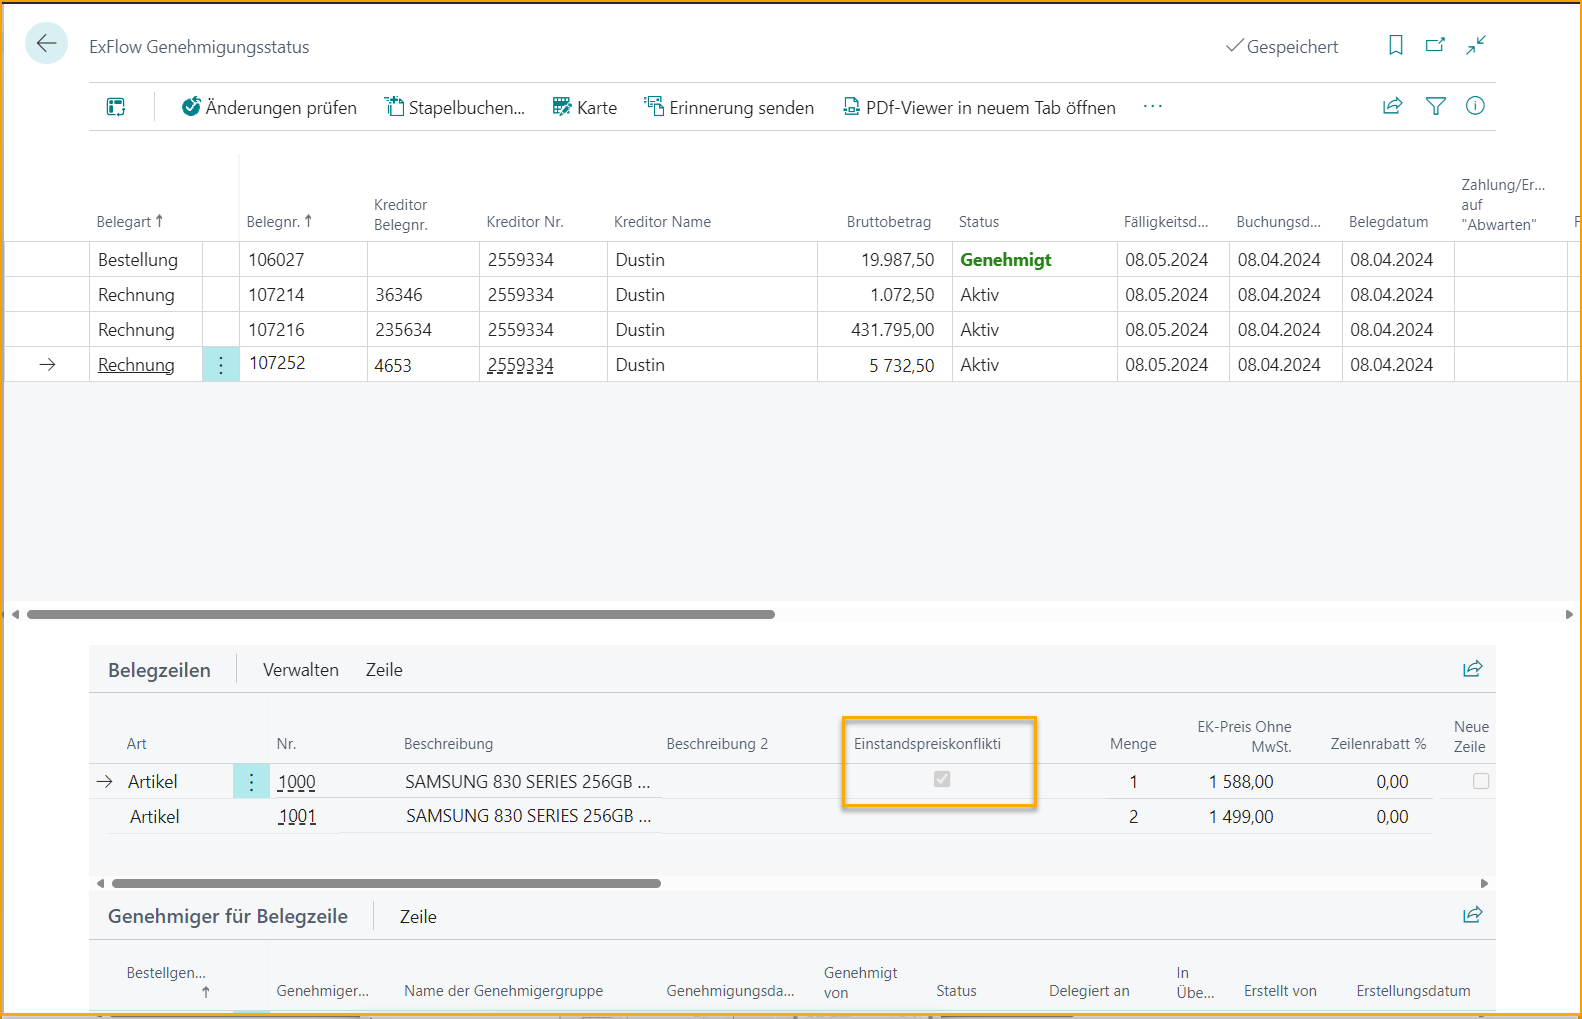This screenshot has height=1019, width=1582.
Task: Click the back arrow button
Action: click(x=46, y=44)
